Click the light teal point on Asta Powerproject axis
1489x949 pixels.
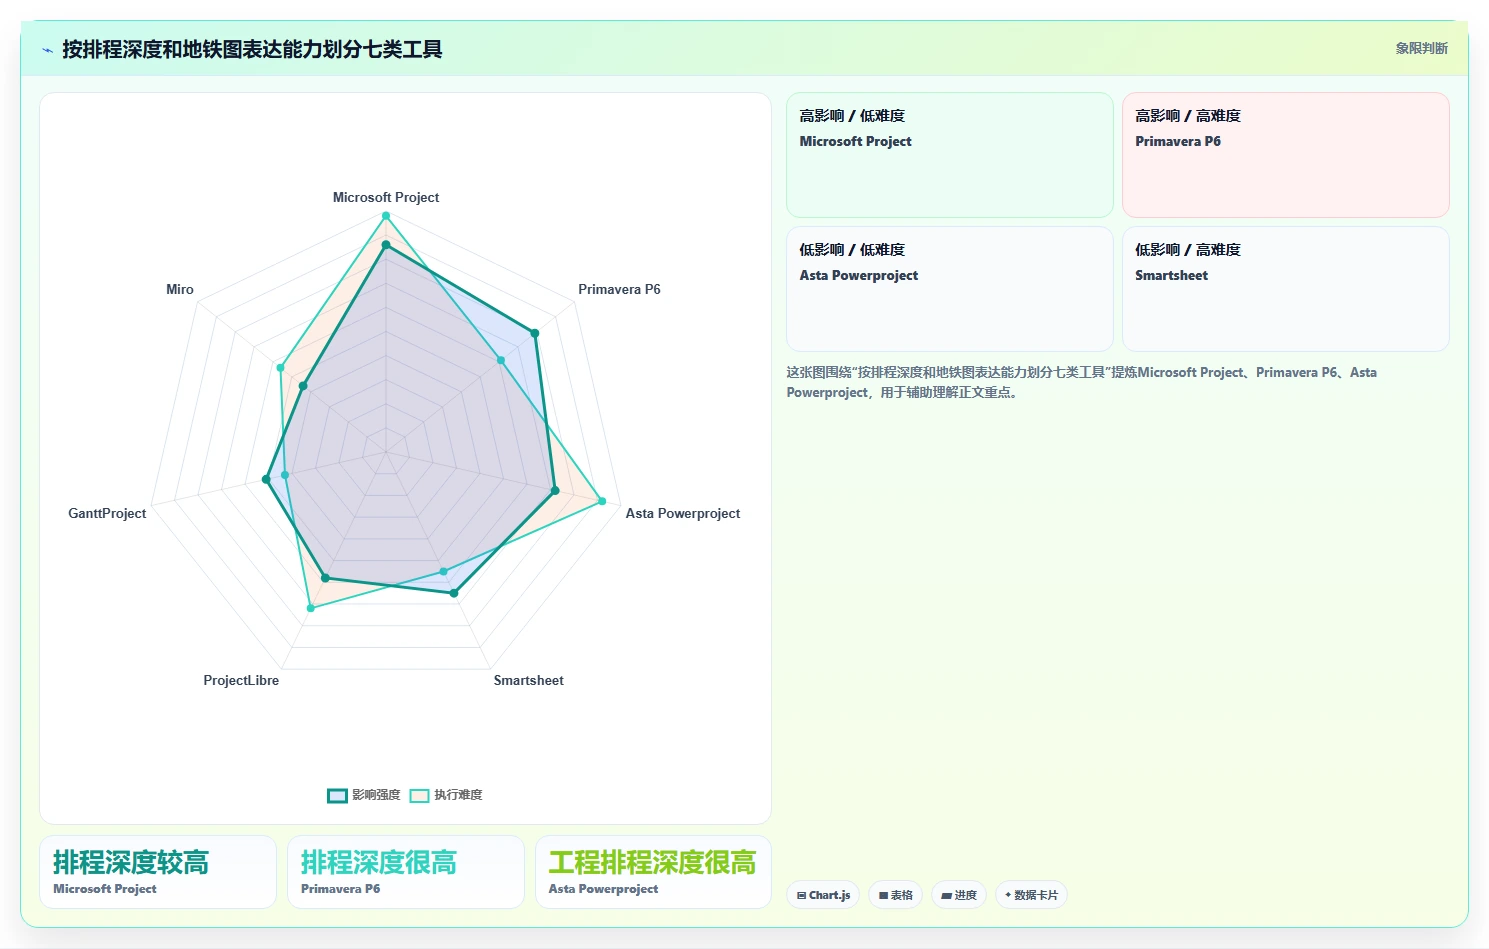pos(602,501)
